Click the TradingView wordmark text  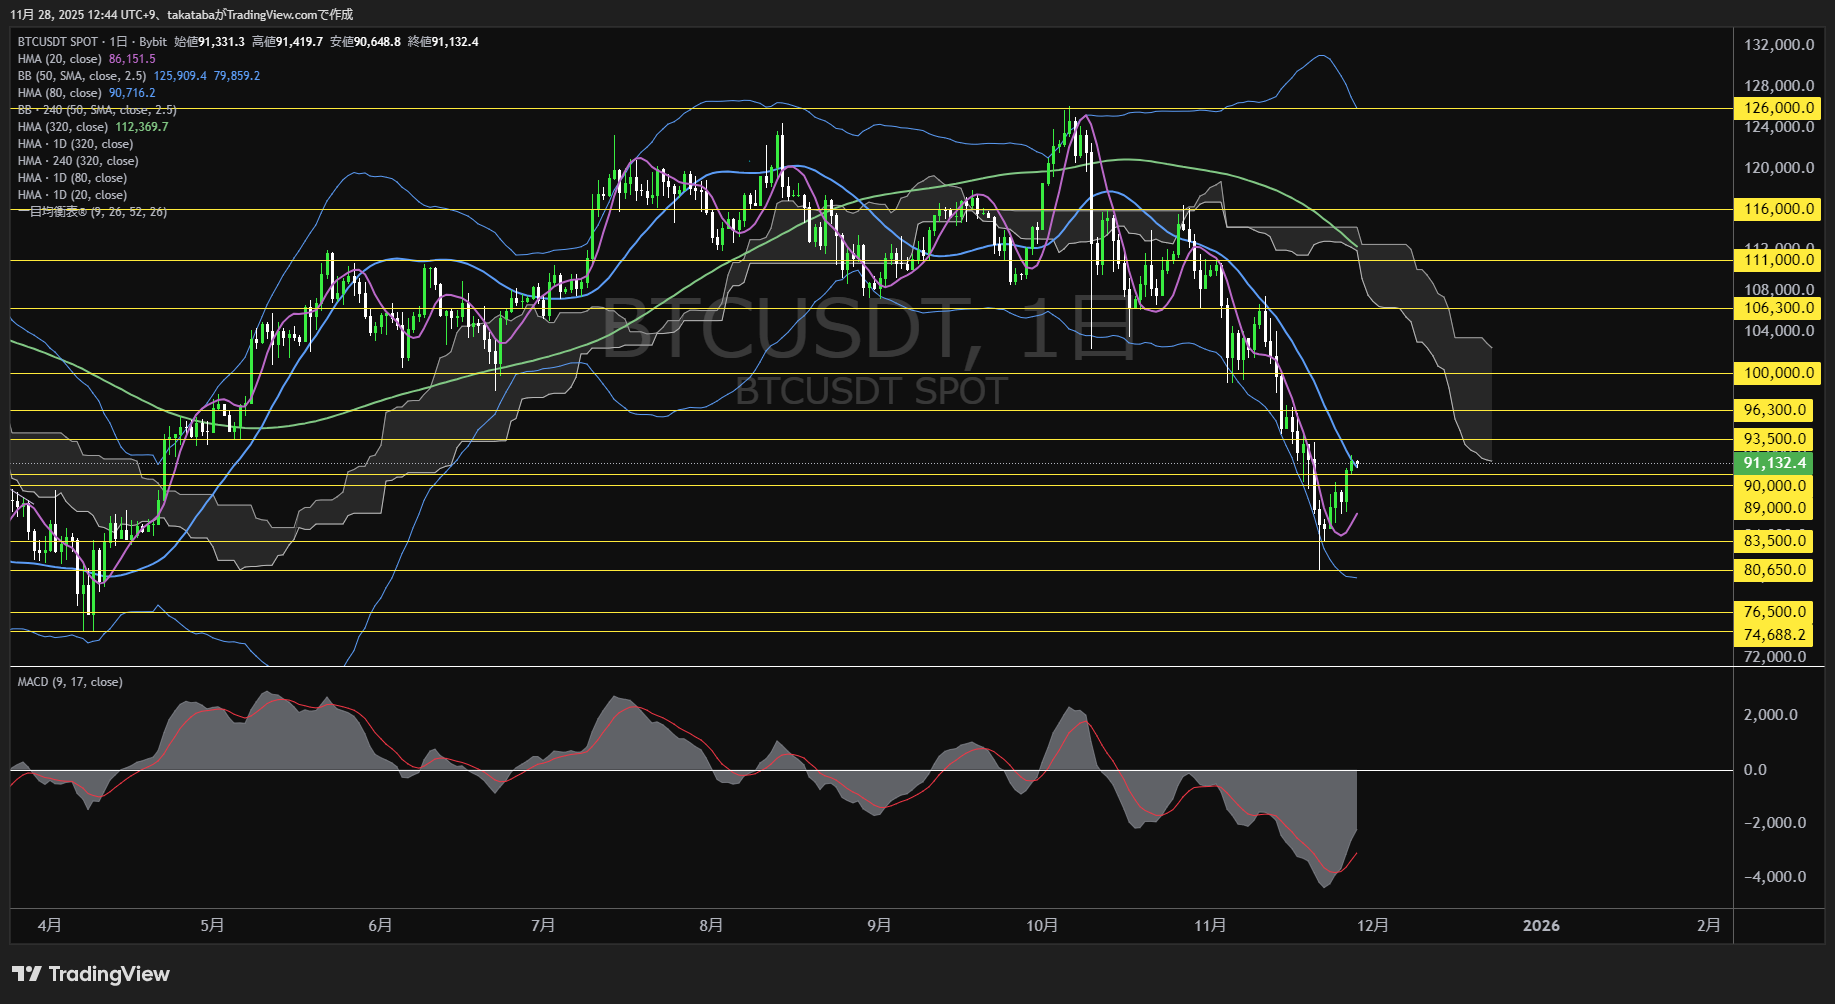109,974
